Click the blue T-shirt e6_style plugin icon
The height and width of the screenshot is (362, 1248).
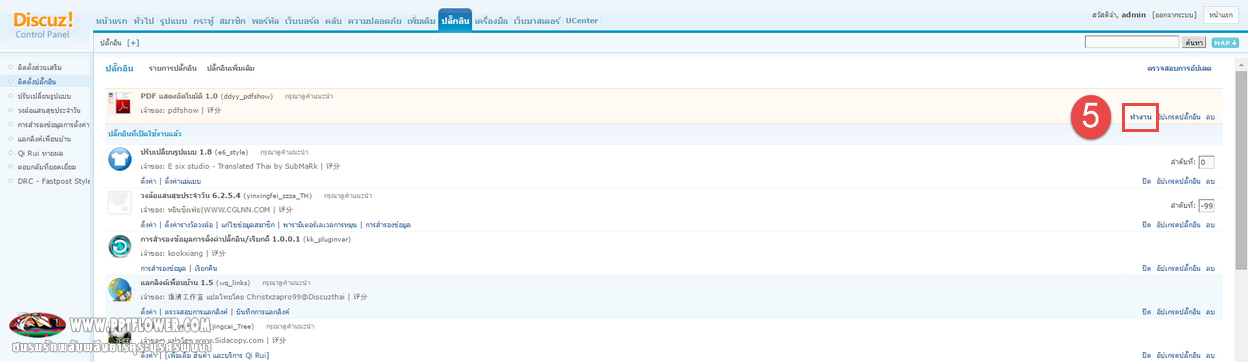[120, 158]
